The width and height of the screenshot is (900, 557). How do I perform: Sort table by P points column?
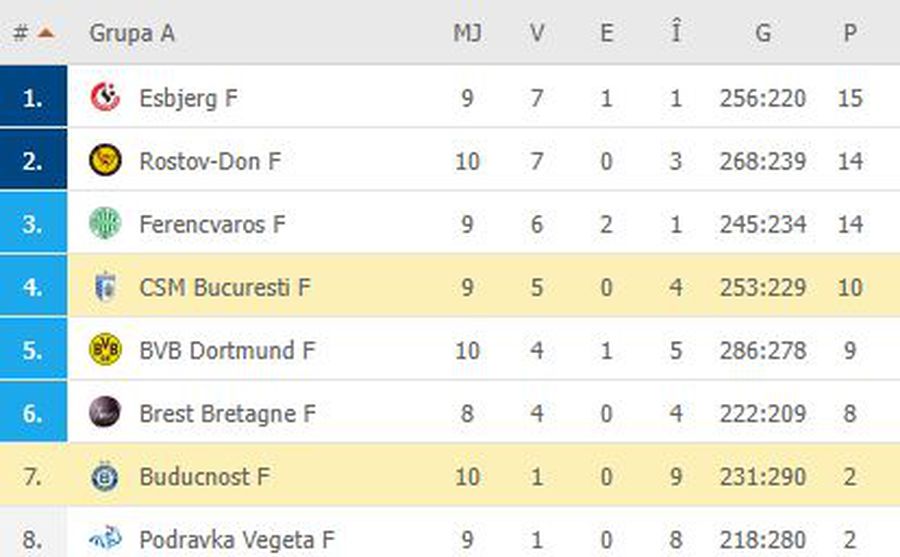tap(850, 33)
